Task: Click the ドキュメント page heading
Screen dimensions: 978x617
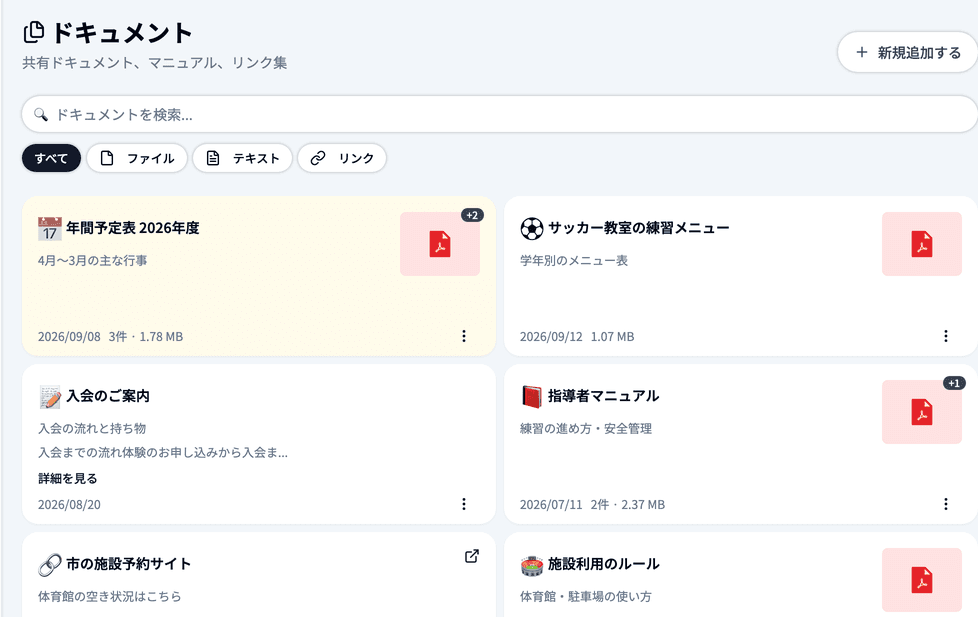Action: coord(122,33)
